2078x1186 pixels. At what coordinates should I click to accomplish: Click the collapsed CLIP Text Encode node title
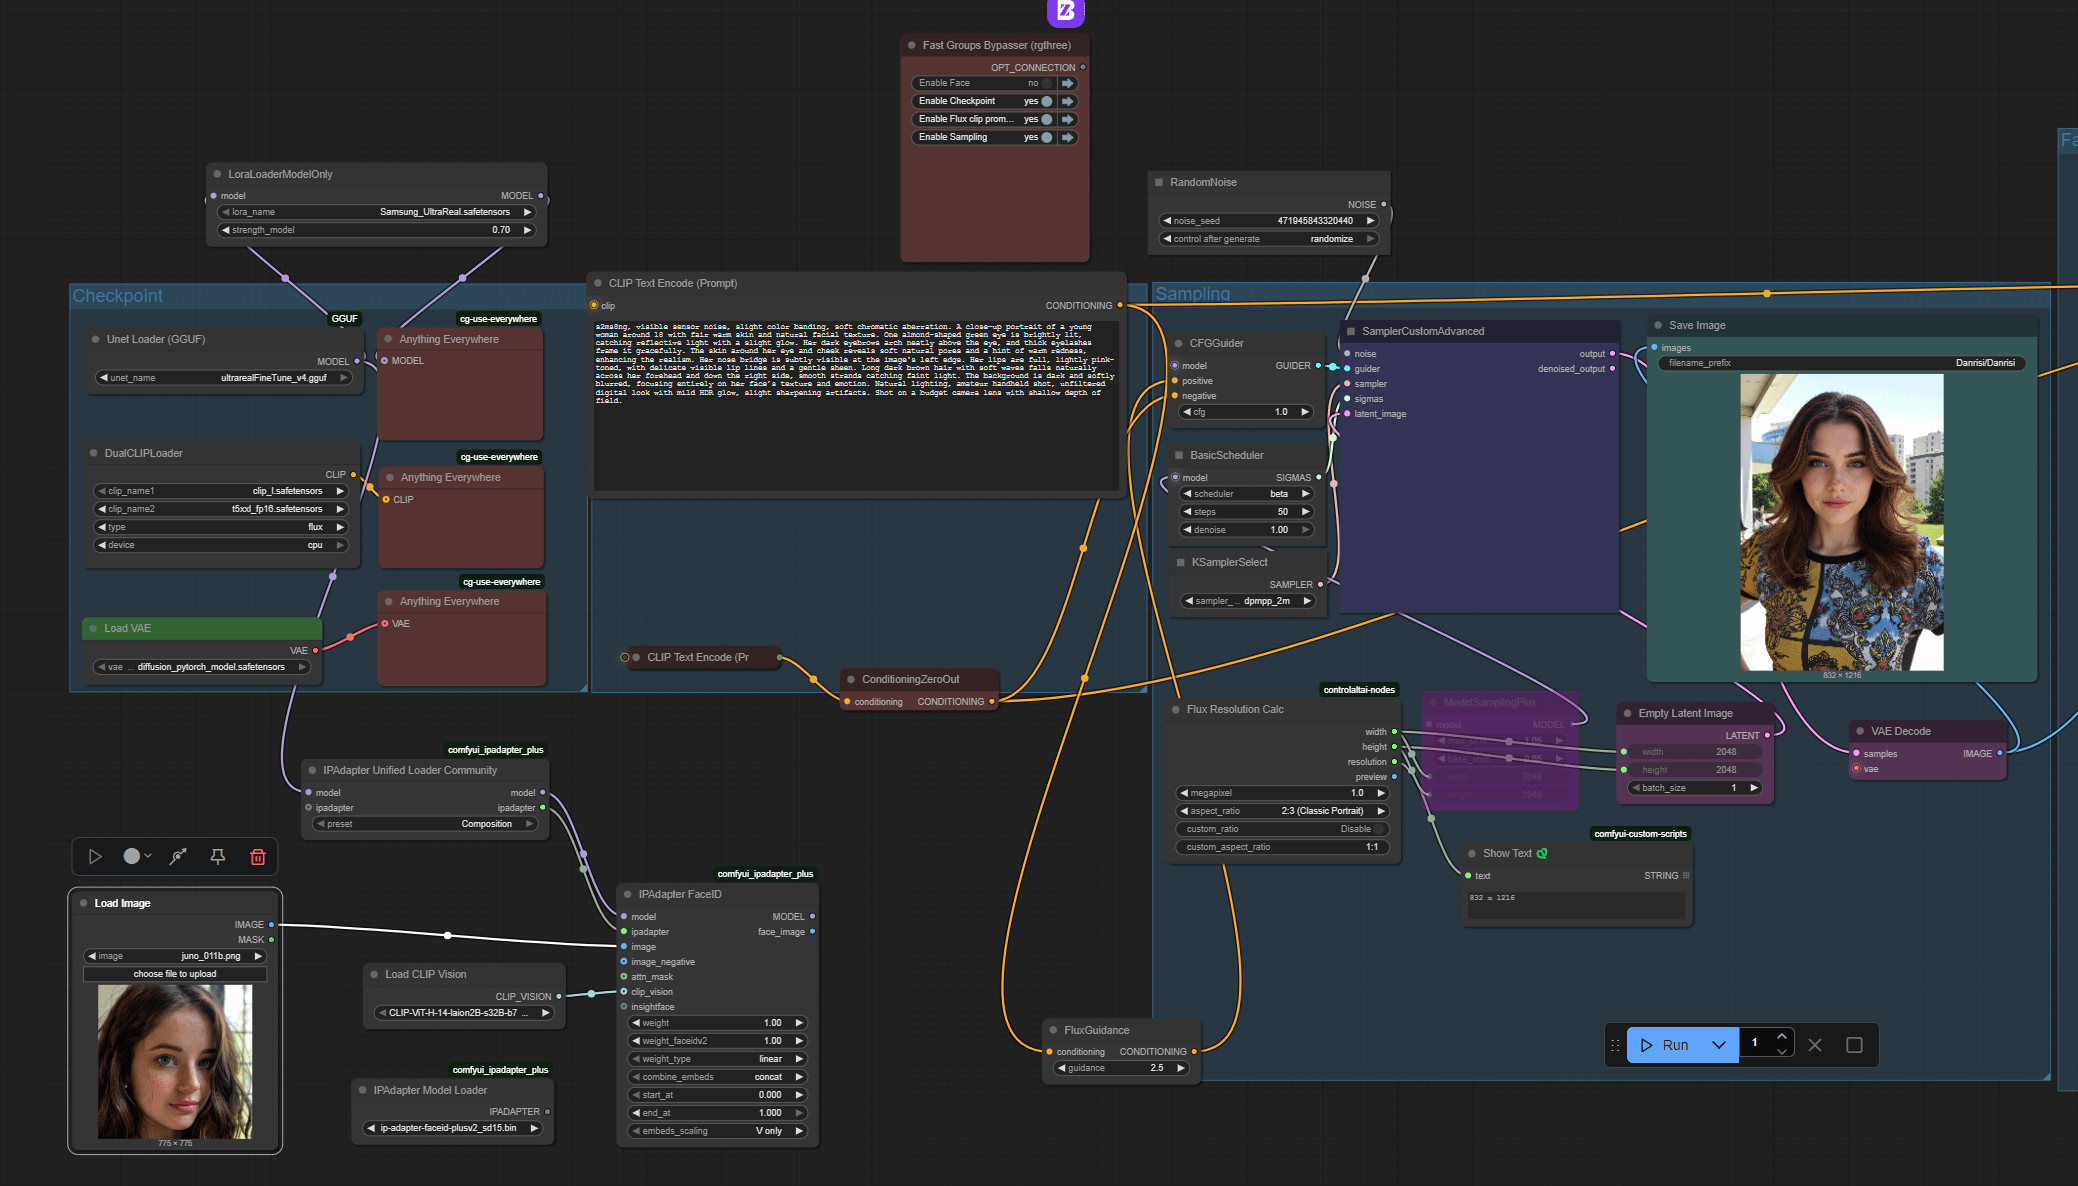click(x=697, y=657)
